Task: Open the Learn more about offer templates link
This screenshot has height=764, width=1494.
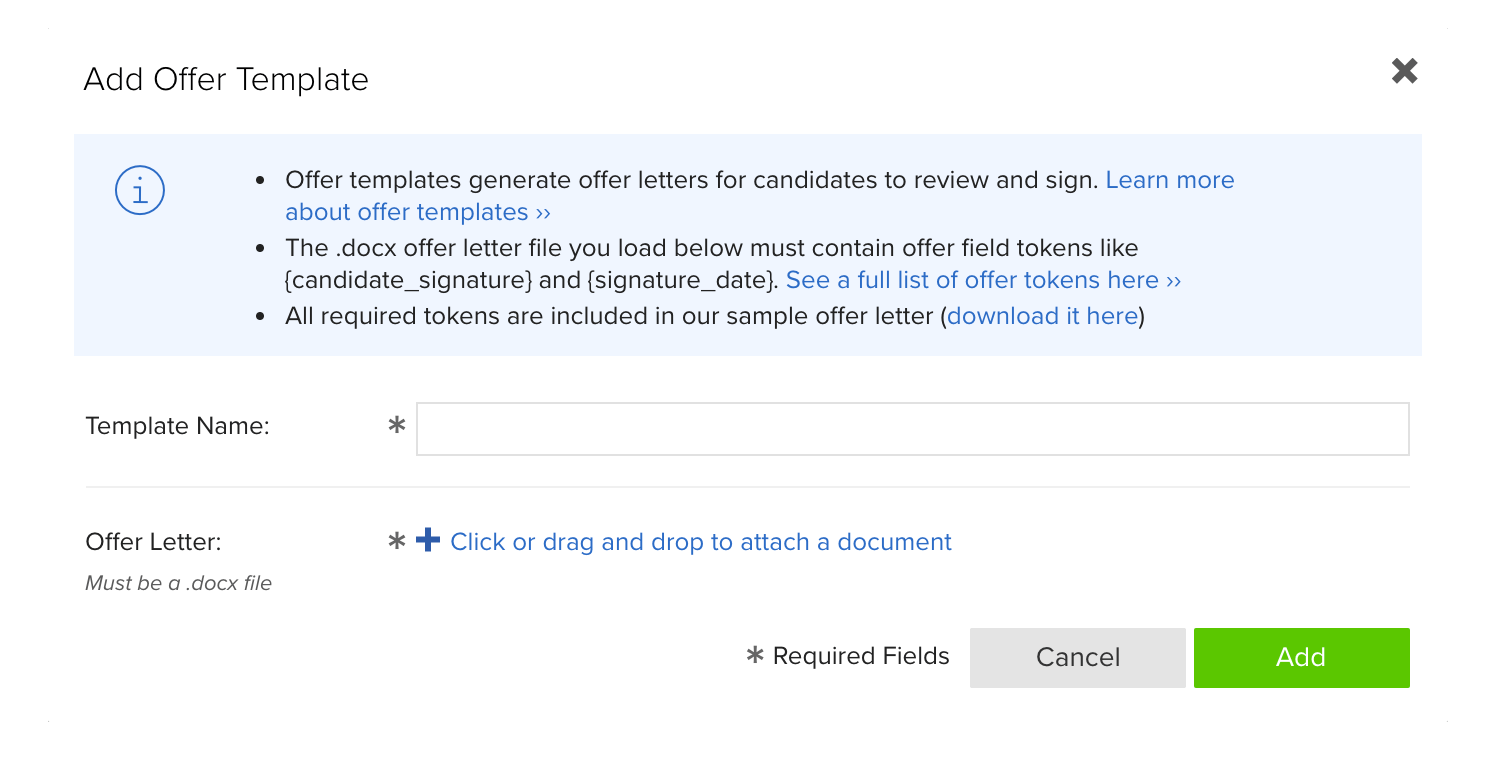Action: tap(760, 196)
